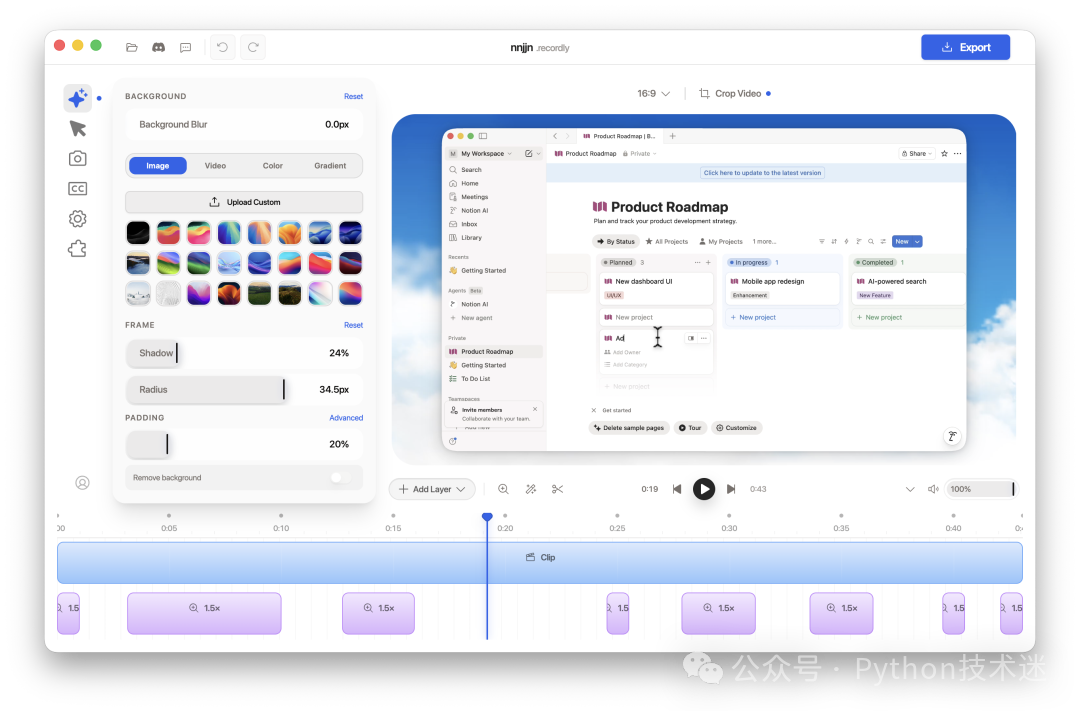This screenshot has width=1080, height=711.
Task: Redo the last edit
Action: pos(253,47)
